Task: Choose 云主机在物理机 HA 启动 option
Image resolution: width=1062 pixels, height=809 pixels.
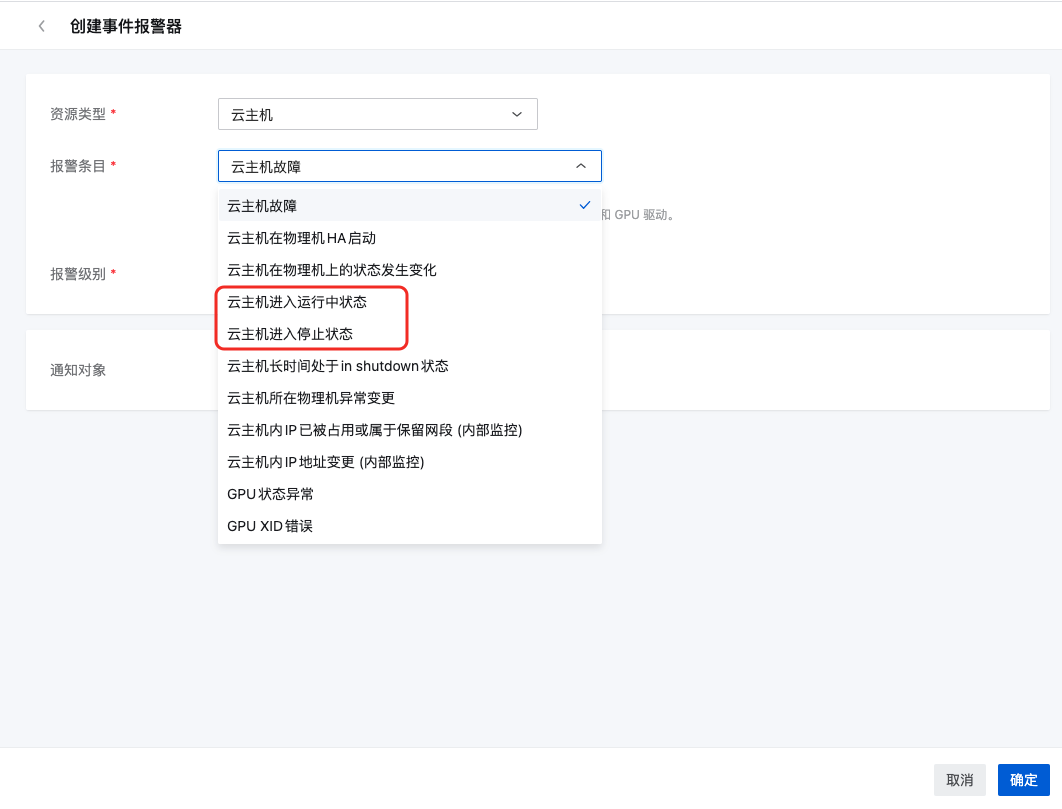Action: 410,238
